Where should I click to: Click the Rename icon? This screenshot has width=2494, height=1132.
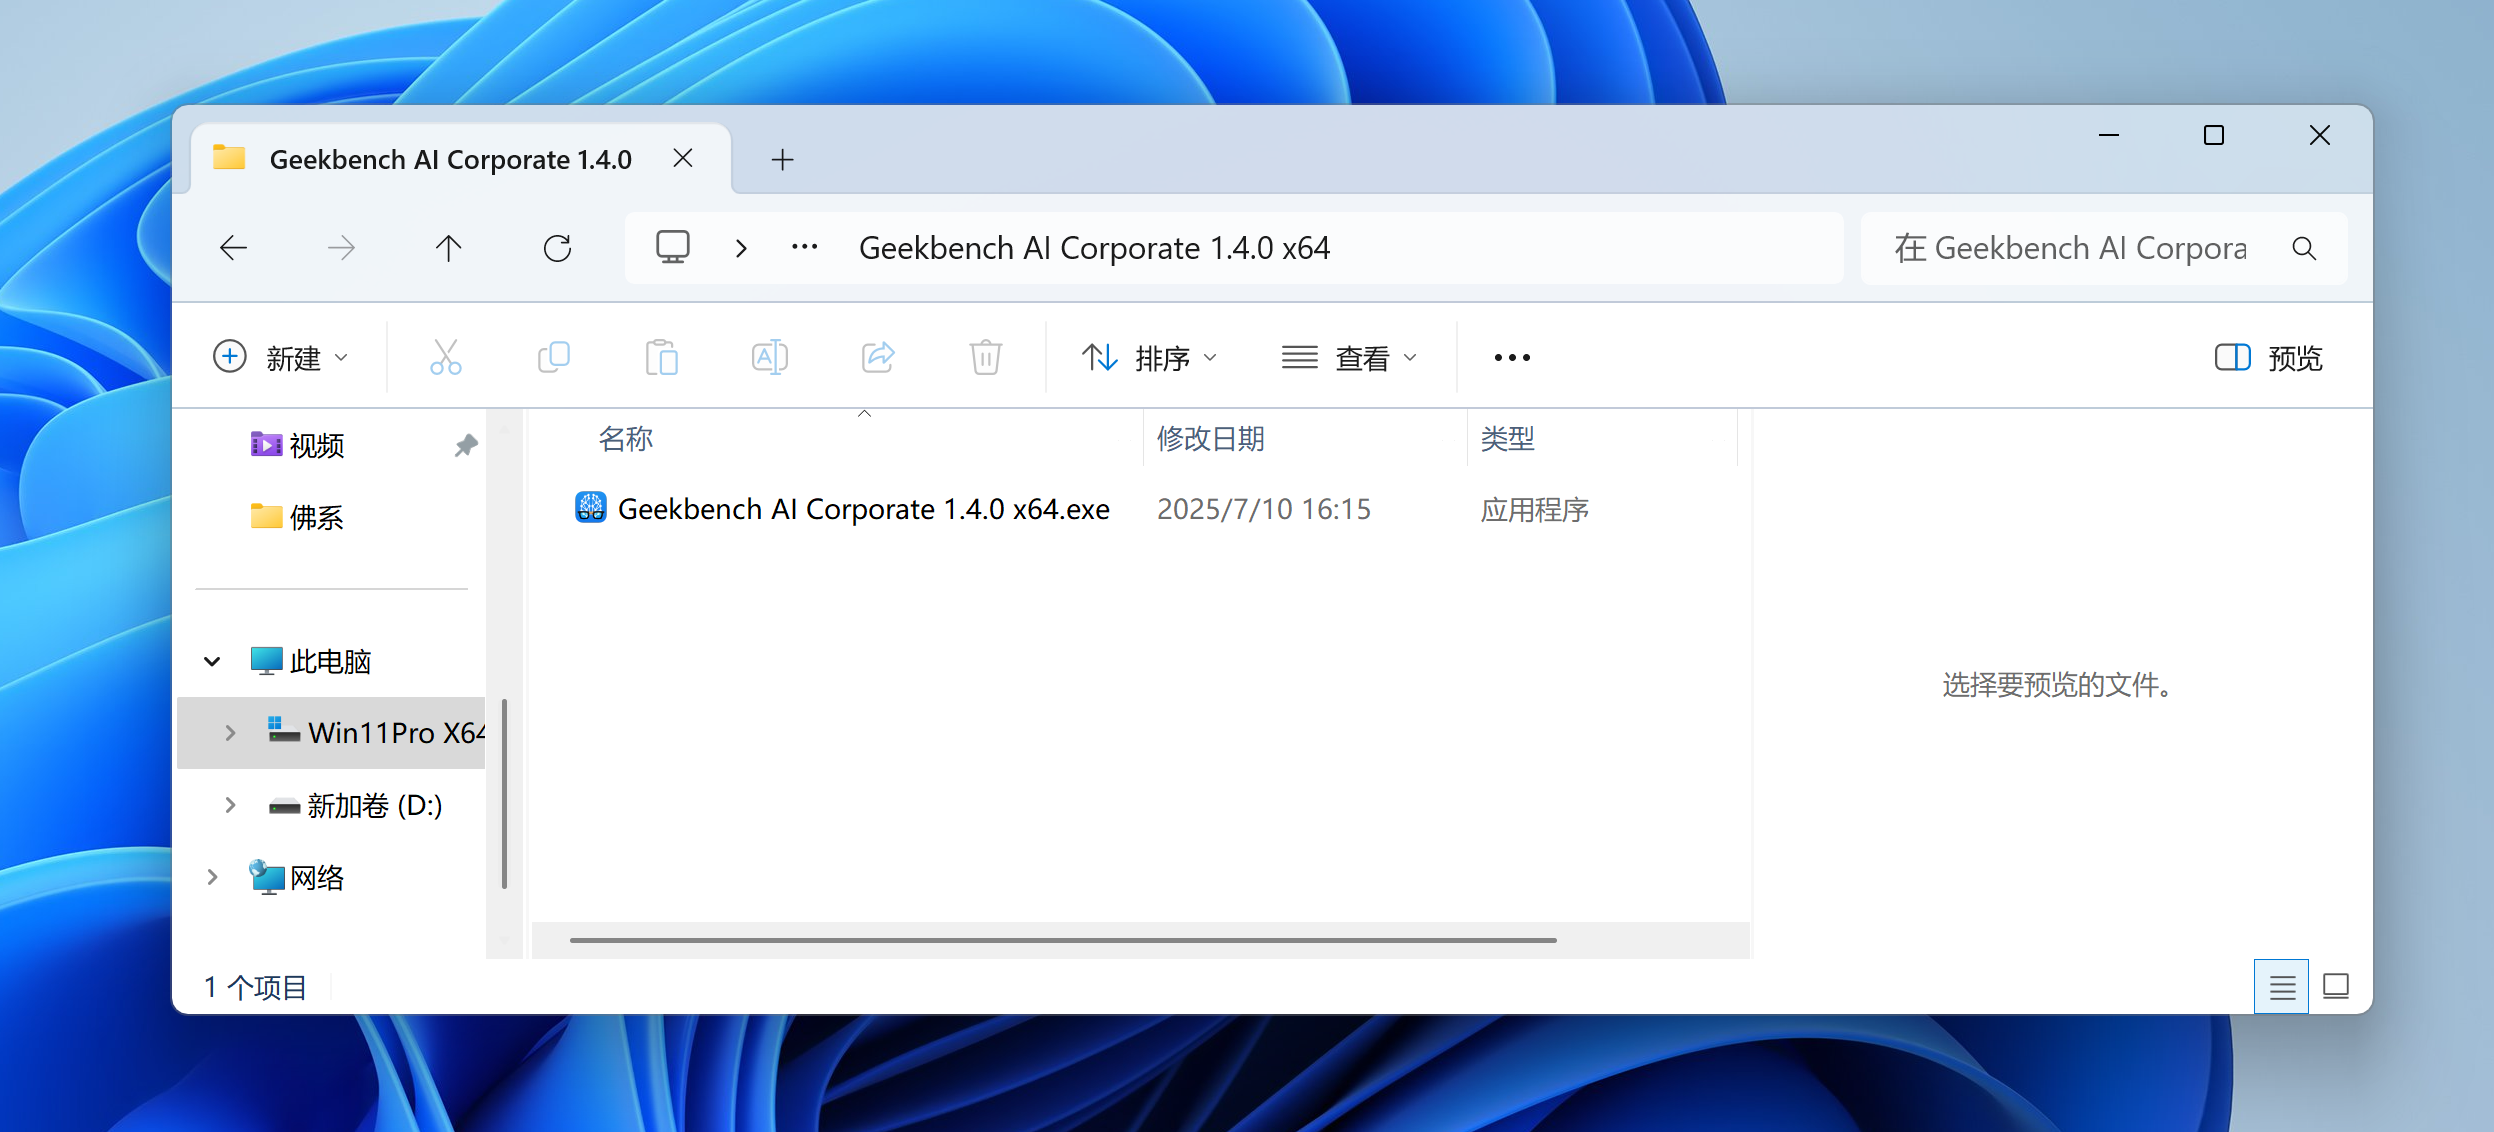pos(769,357)
